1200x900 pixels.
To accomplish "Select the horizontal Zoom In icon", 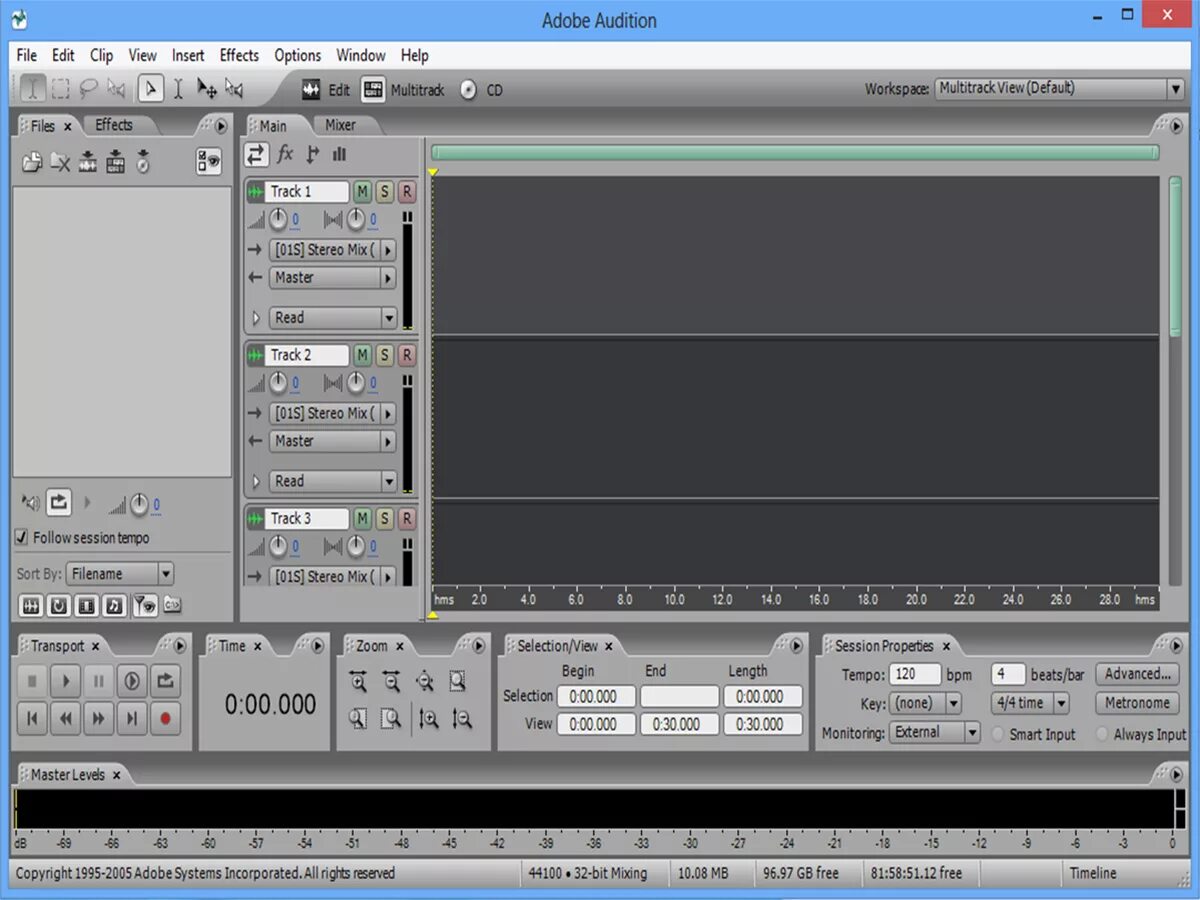I will pos(358,682).
